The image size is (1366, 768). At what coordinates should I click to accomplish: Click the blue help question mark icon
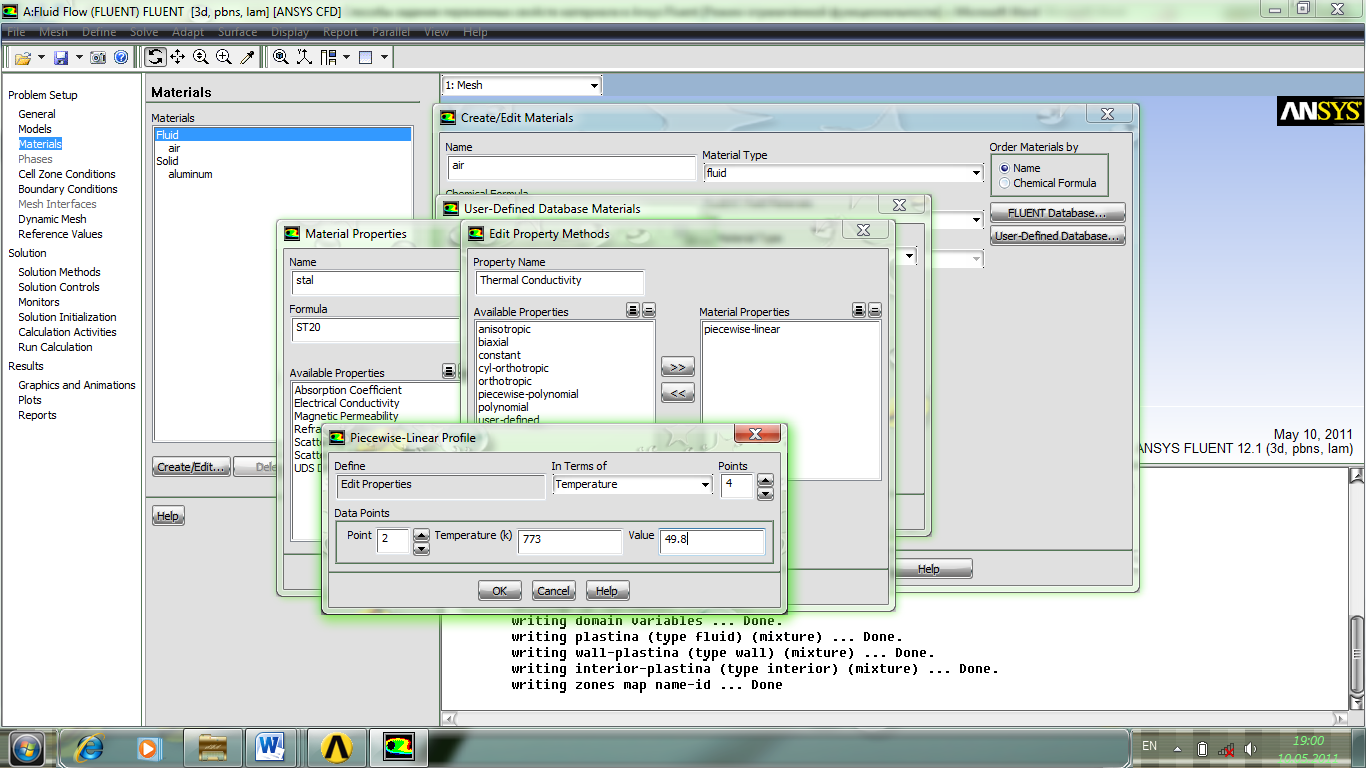click(121, 57)
